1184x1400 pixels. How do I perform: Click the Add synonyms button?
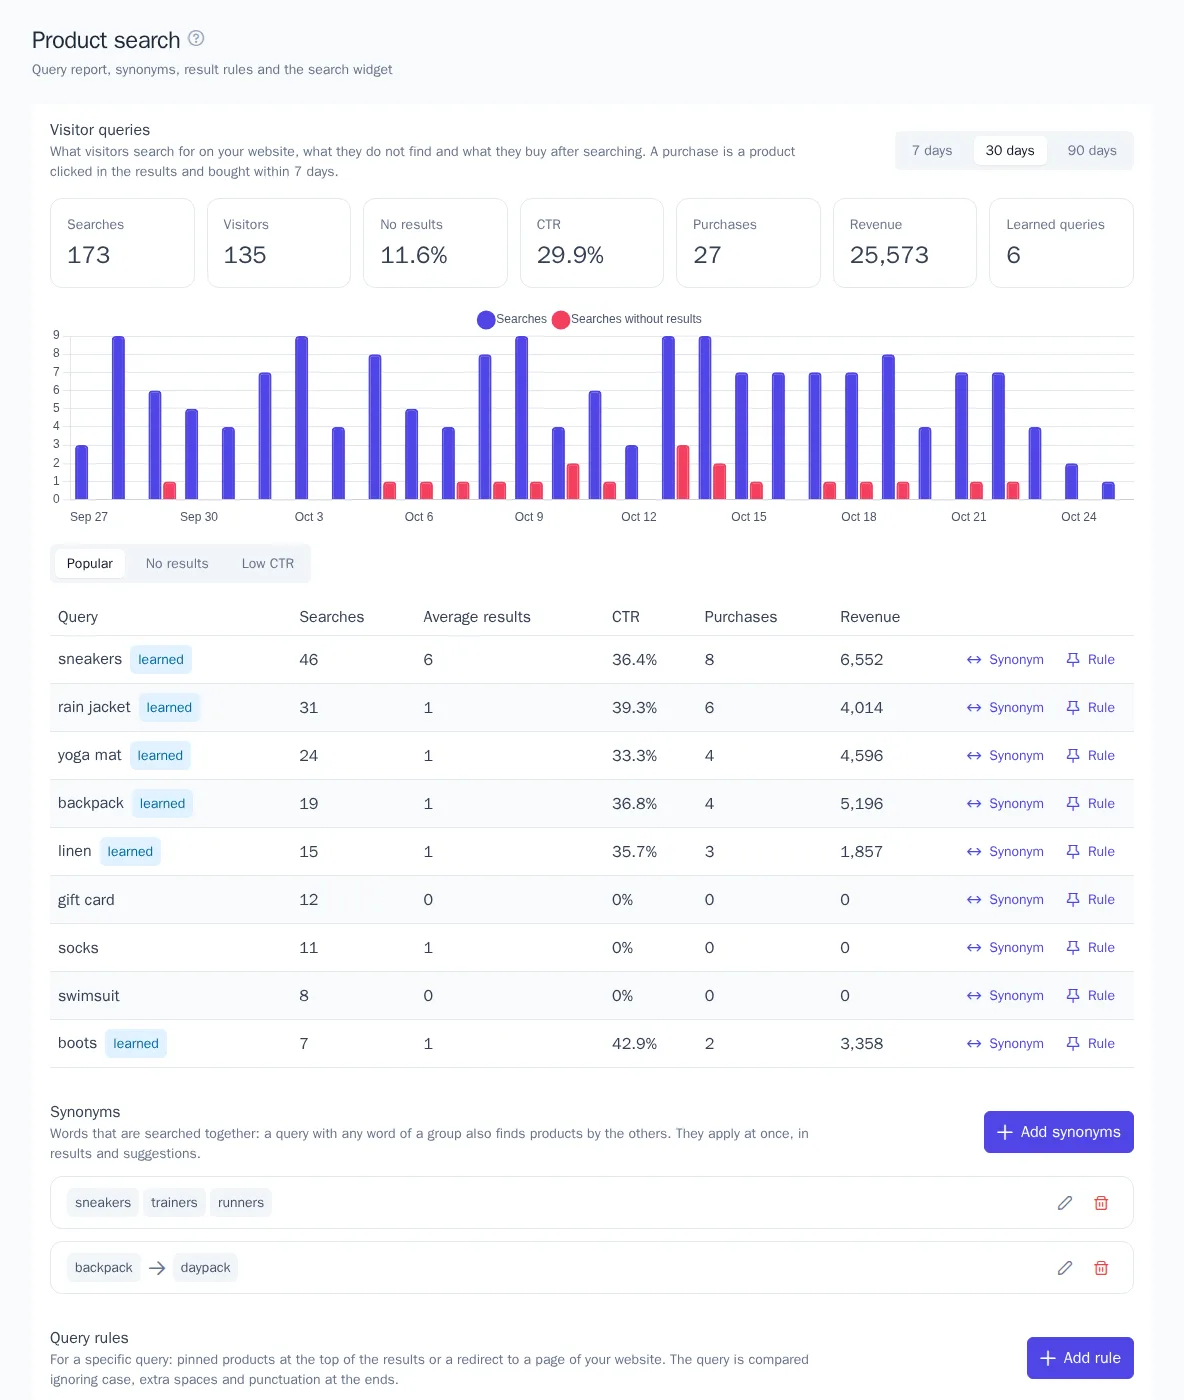pyautogui.click(x=1059, y=1132)
